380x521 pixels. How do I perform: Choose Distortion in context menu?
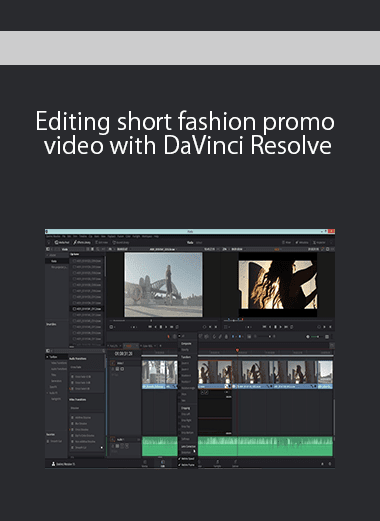[187, 452]
